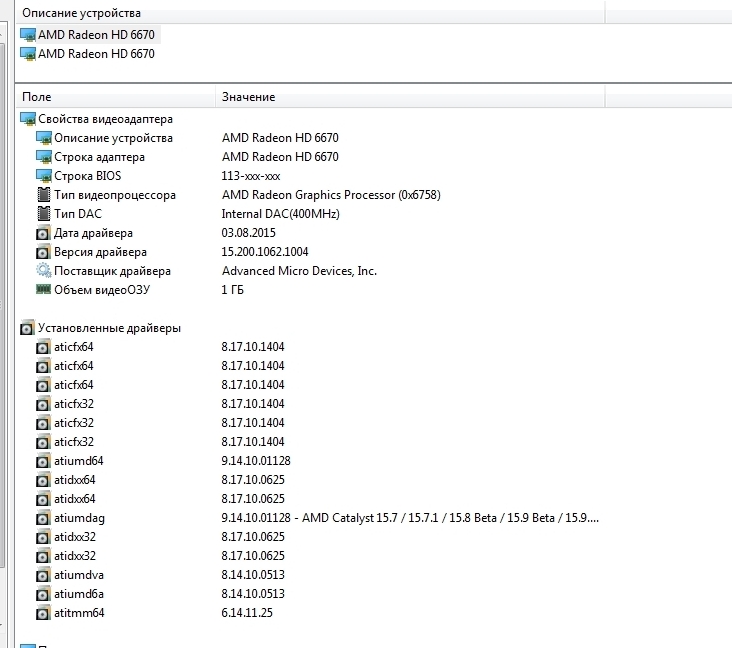
Task: Select driver version '15.200.1062.1004'
Action: (x=265, y=252)
